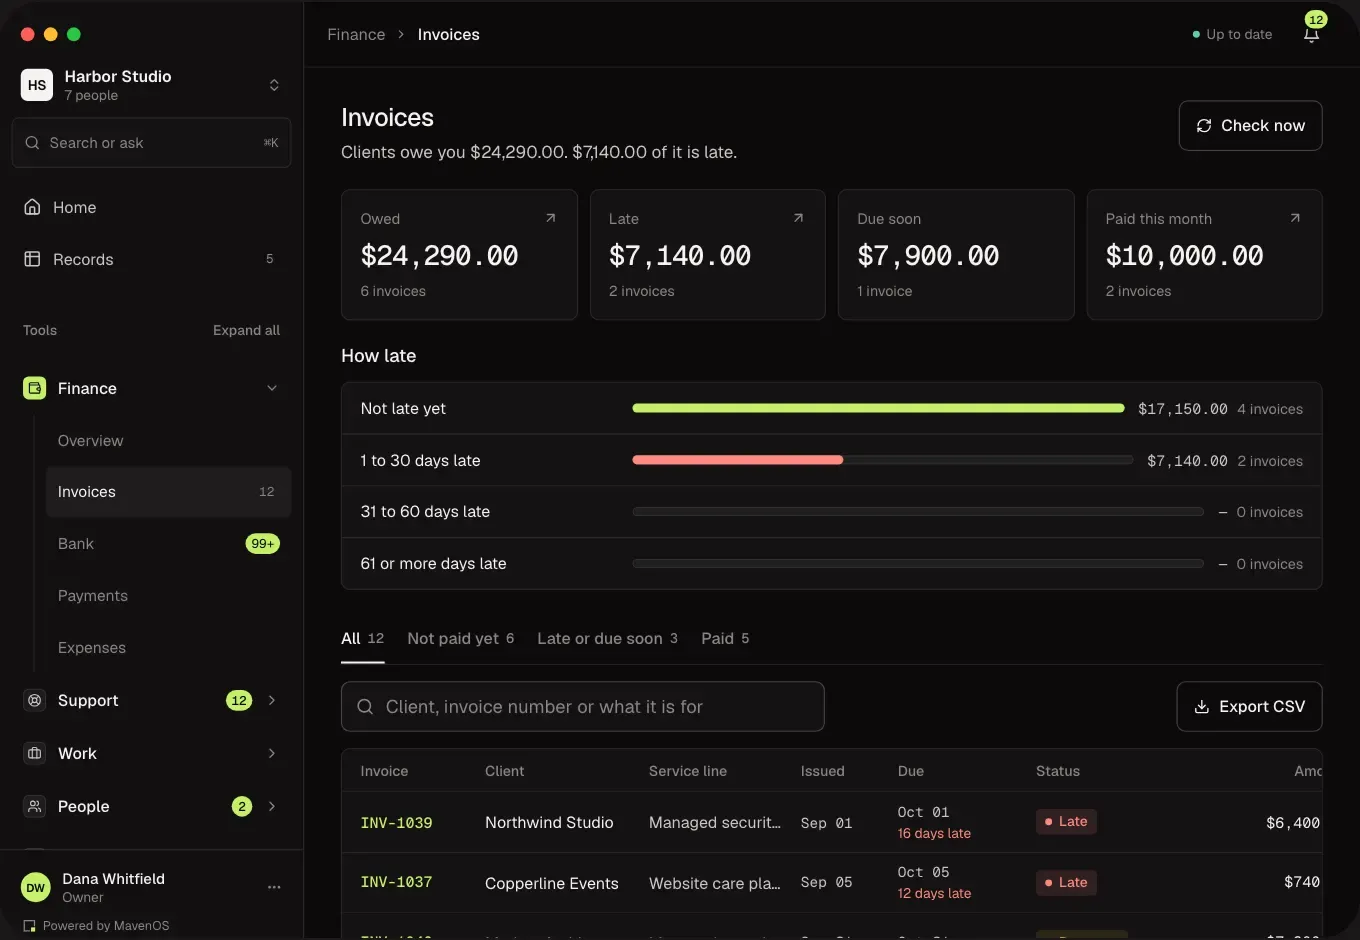Expand the People section chevron

point(272,806)
